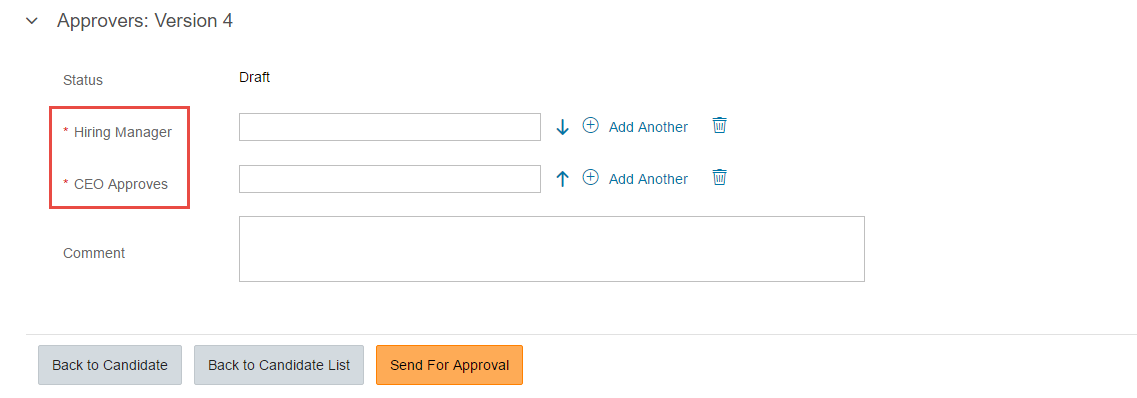Click the Back to Candidate button
Screen dimensions: 1137x398
click(x=110, y=365)
